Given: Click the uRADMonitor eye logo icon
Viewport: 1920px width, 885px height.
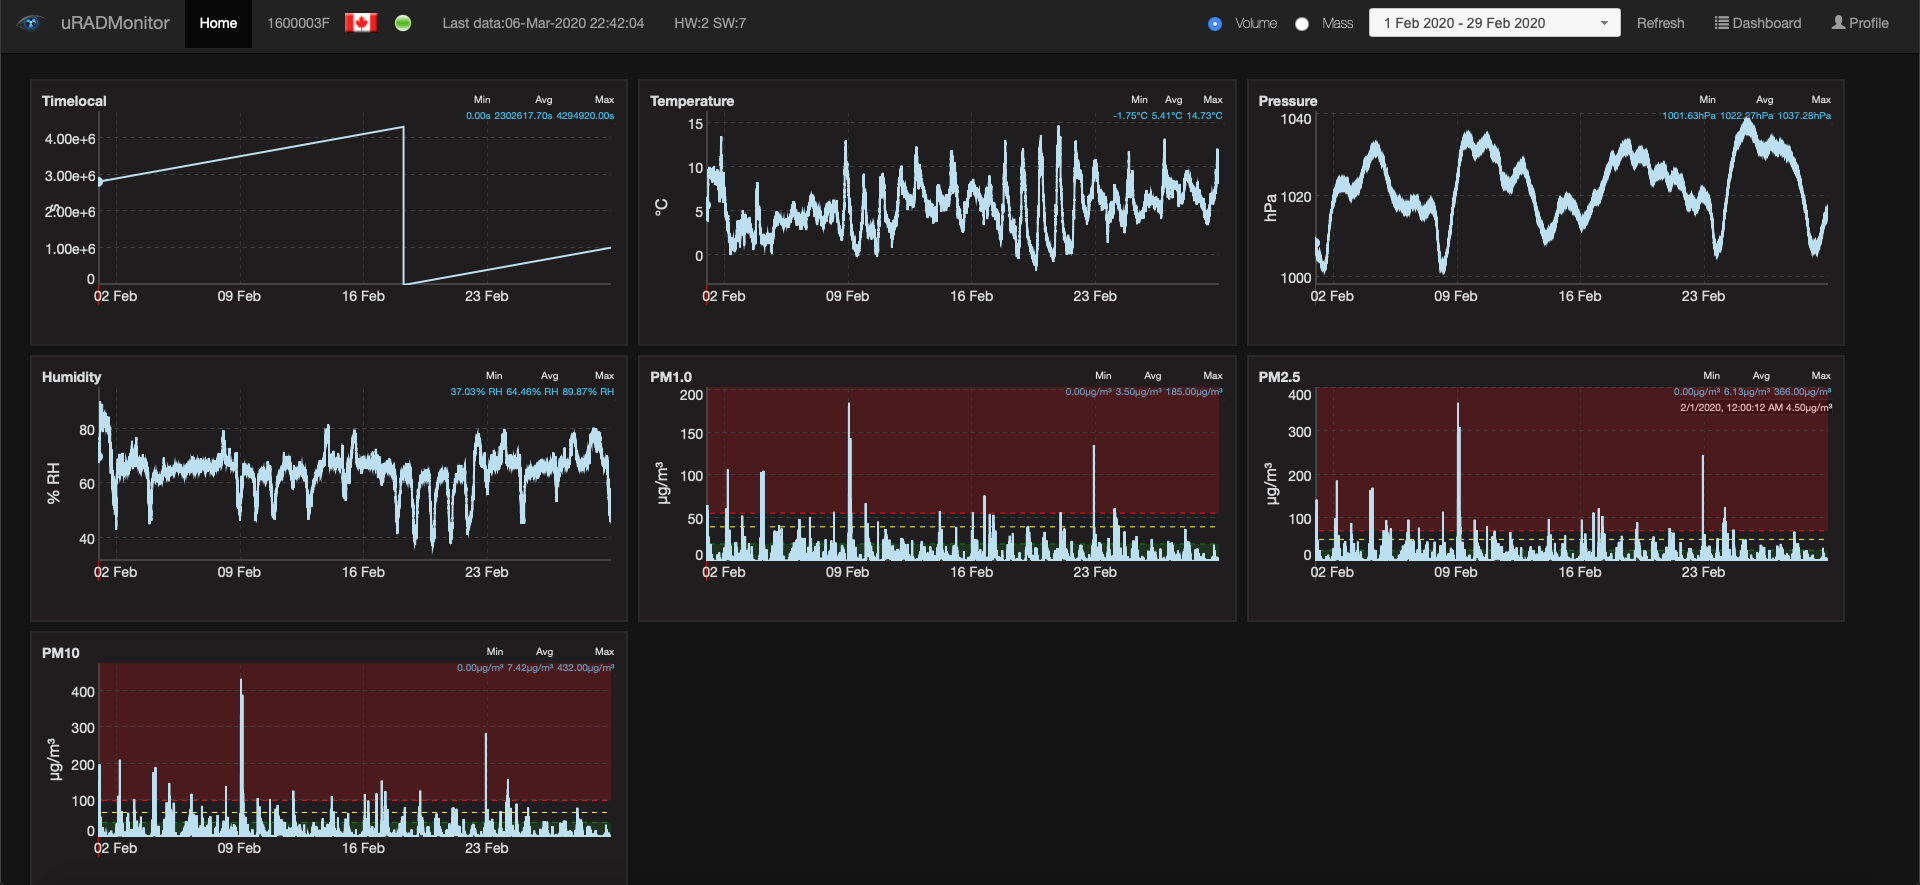Looking at the screenshot, I should click(30, 23).
